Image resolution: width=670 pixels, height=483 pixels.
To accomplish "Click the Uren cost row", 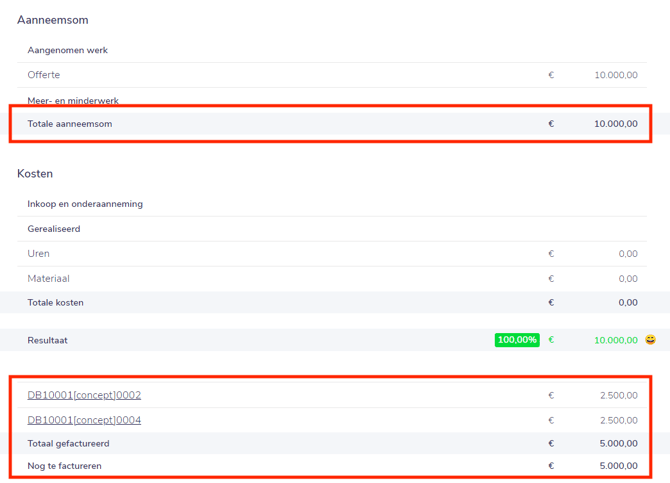I will coord(332,254).
